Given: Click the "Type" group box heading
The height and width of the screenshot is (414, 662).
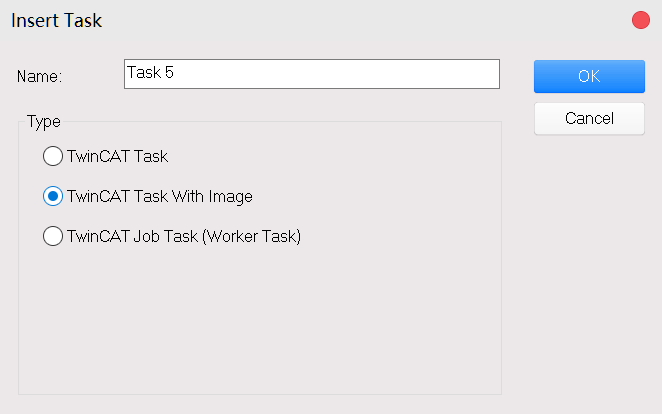Looking at the screenshot, I should click(x=43, y=122).
